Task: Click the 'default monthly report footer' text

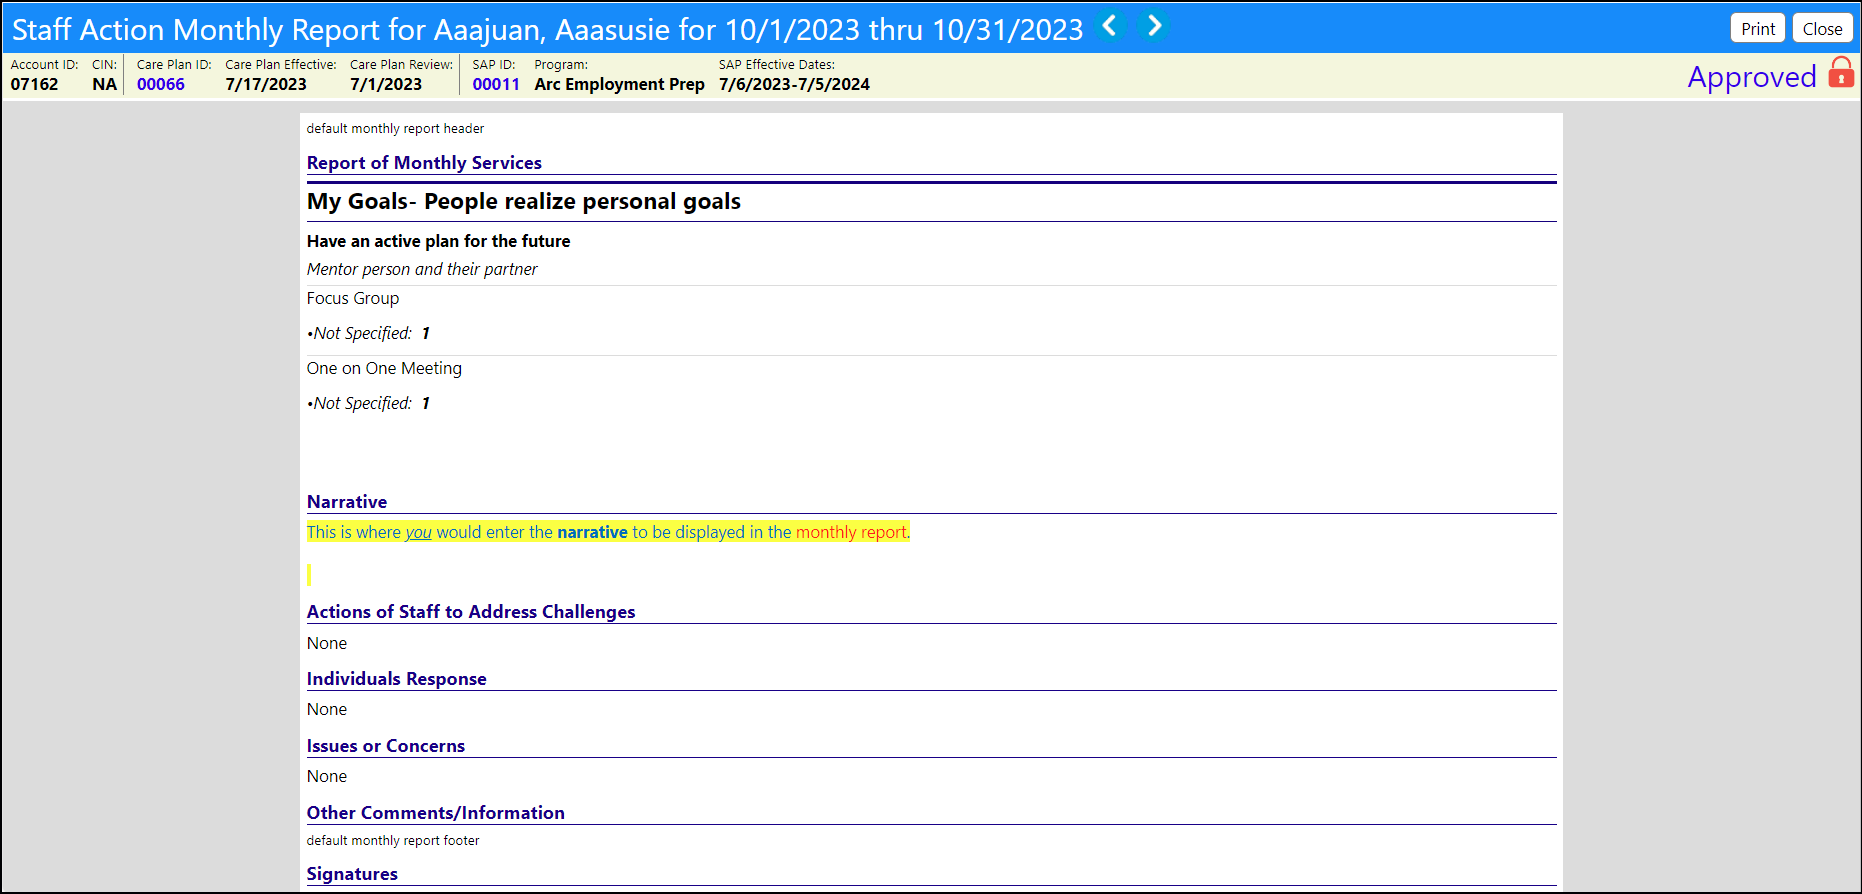Action: [393, 841]
